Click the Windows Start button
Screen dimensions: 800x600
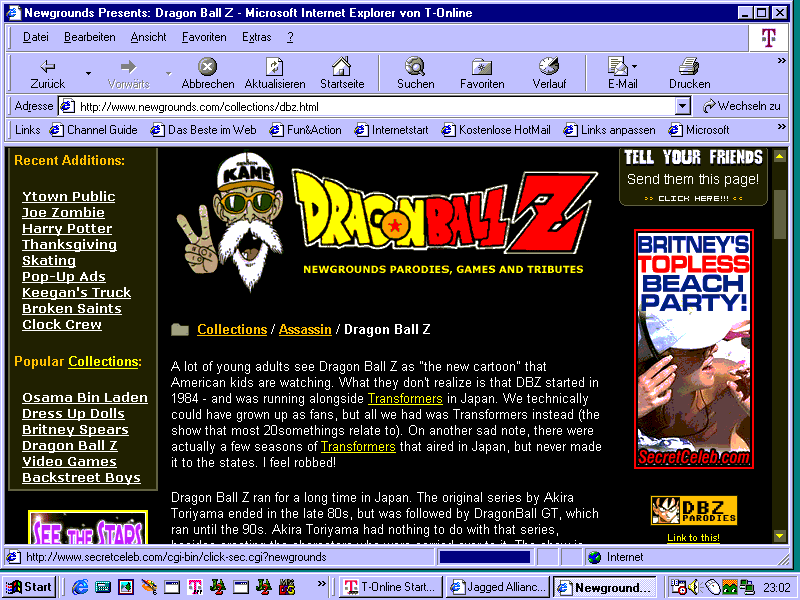29,587
